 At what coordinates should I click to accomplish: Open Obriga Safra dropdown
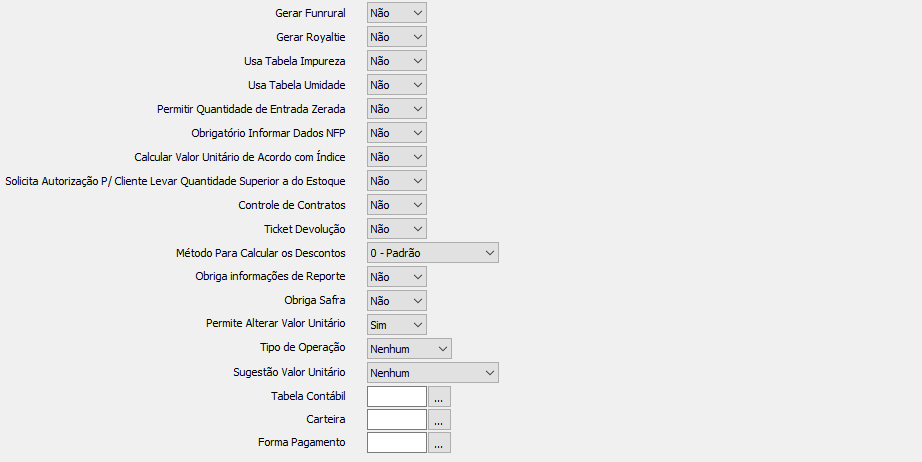click(x=397, y=301)
